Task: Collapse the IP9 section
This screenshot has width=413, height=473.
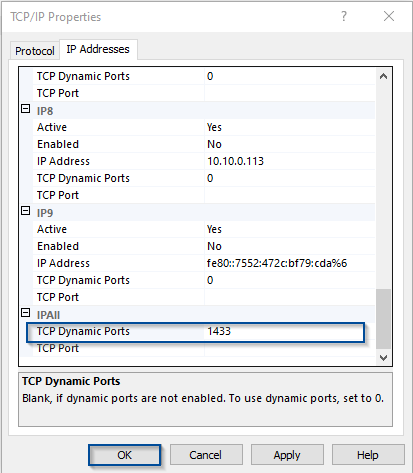Action: [x=26, y=211]
